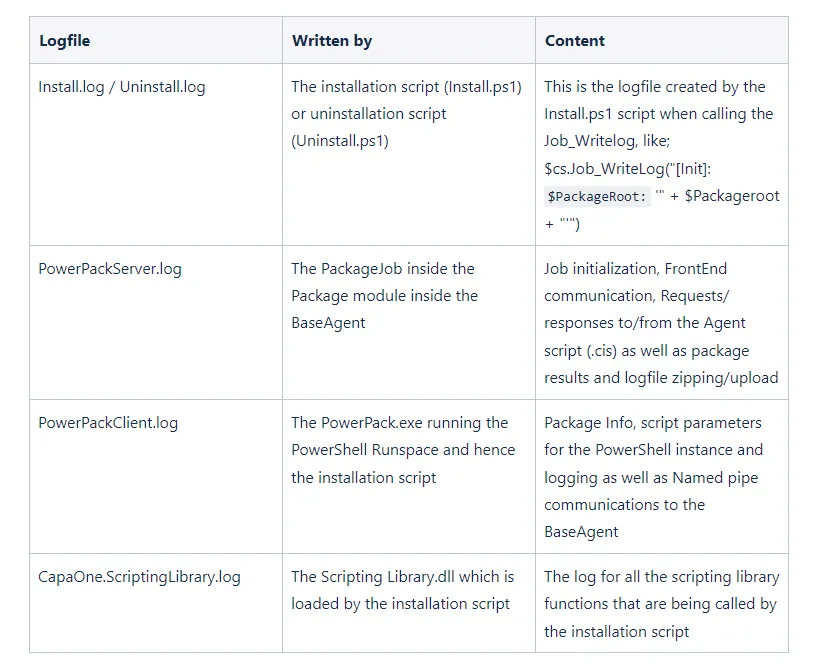Screen dimensions: 820x671
Task: Click 'The PowerPack.exe running the' text
Action: pos(400,423)
